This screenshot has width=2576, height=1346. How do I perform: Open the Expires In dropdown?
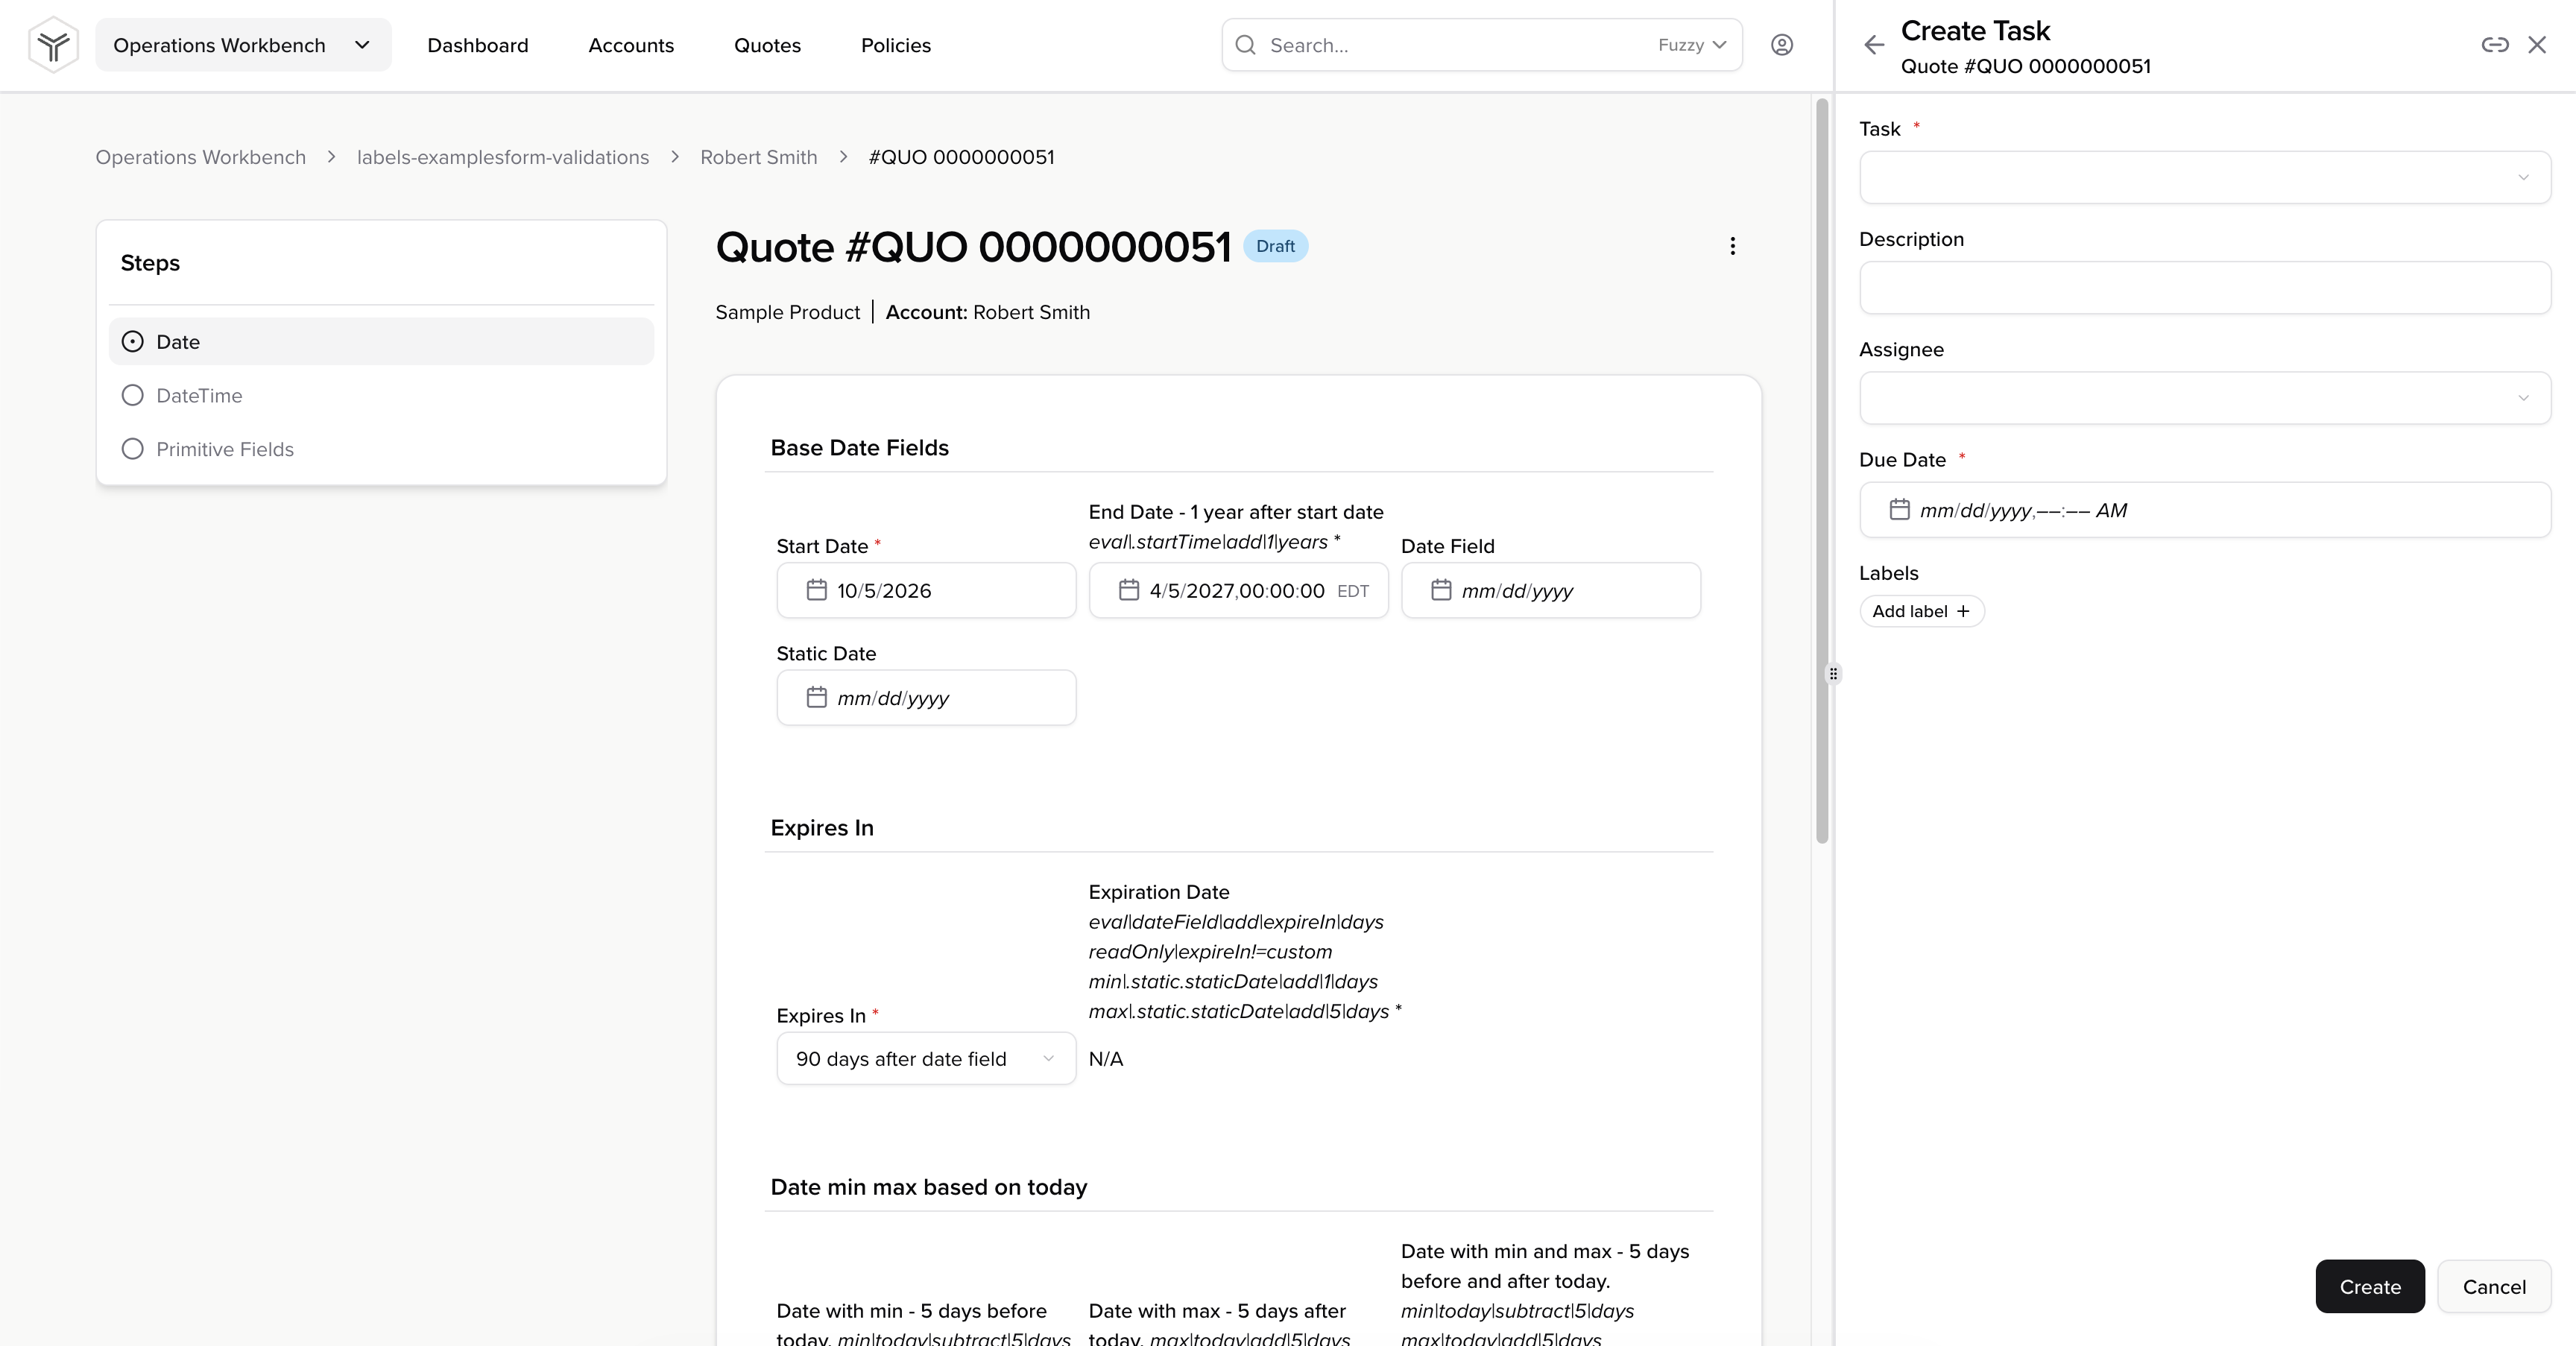[x=926, y=1058]
